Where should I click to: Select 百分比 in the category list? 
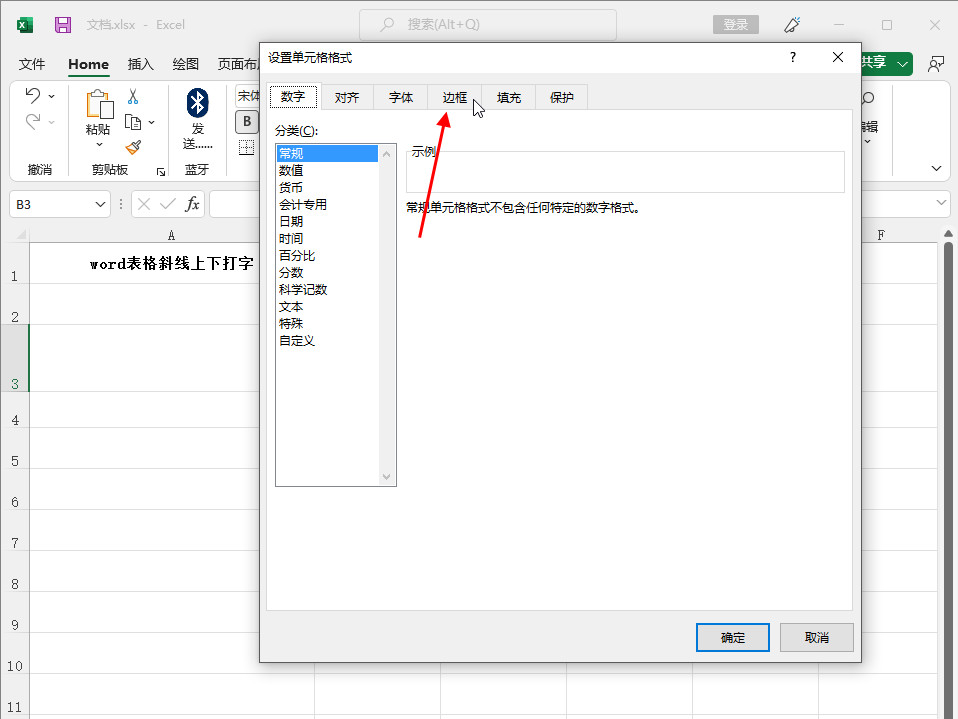click(x=327, y=256)
